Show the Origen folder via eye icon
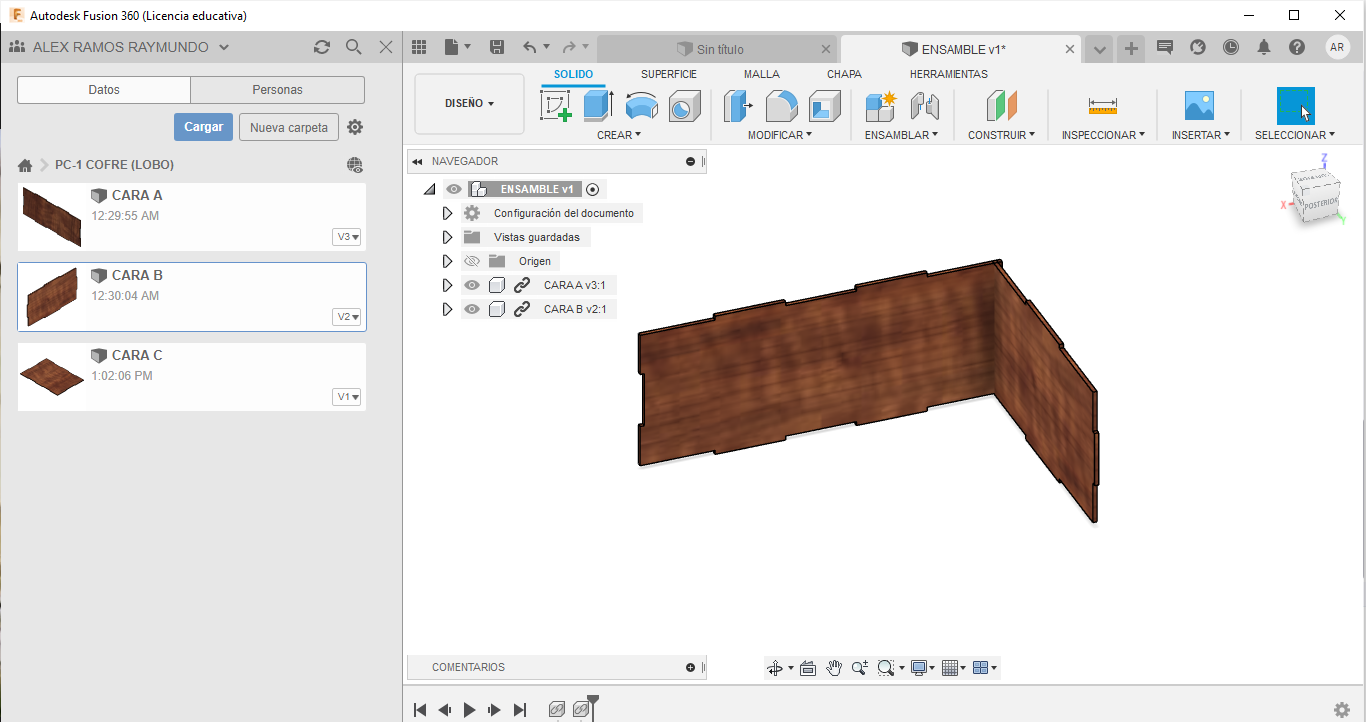 [472, 261]
